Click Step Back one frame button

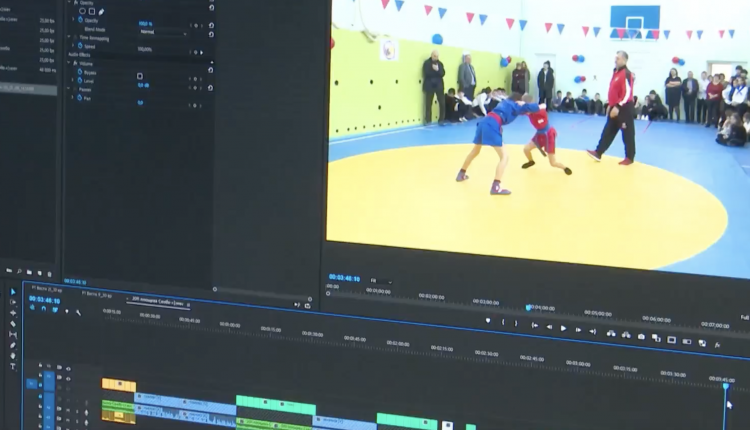(549, 327)
